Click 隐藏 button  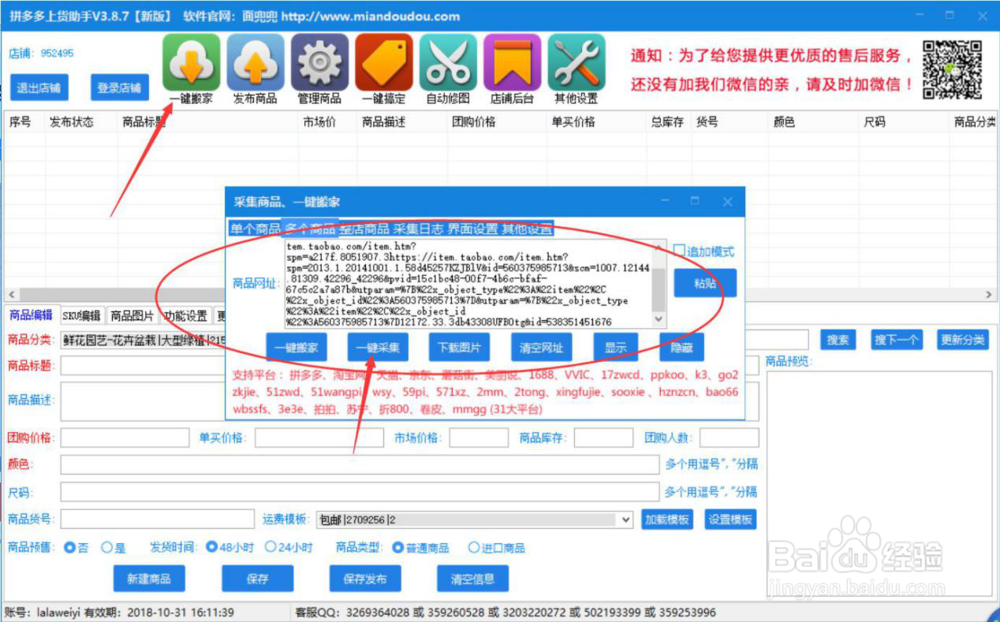(x=682, y=347)
